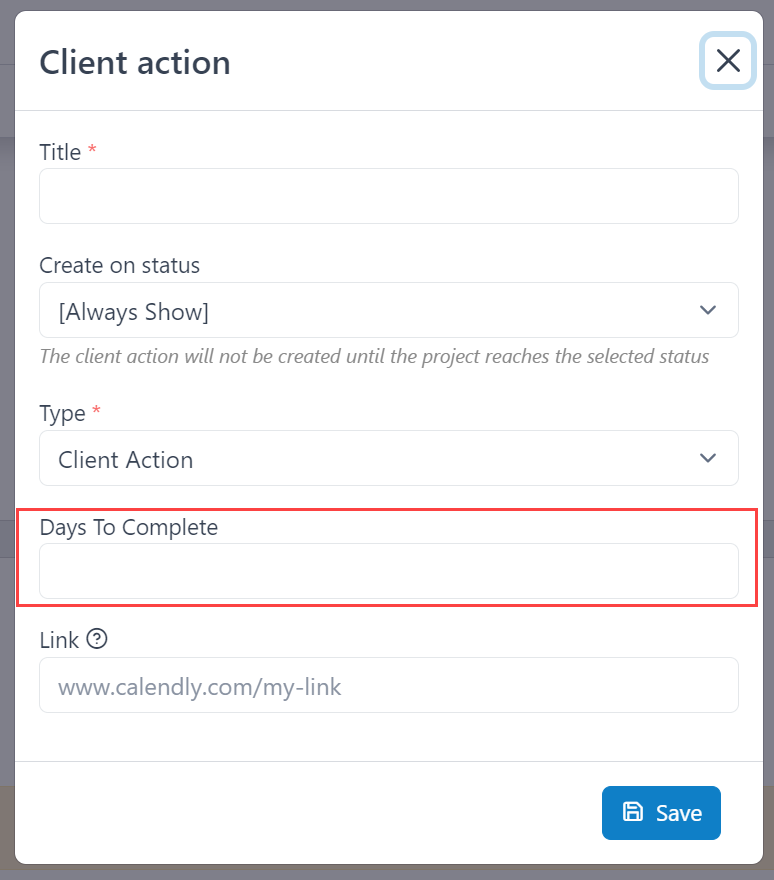Expand the [Always Show] status selector
Image resolution: width=774 pixels, height=880 pixels.
tap(388, 310)
